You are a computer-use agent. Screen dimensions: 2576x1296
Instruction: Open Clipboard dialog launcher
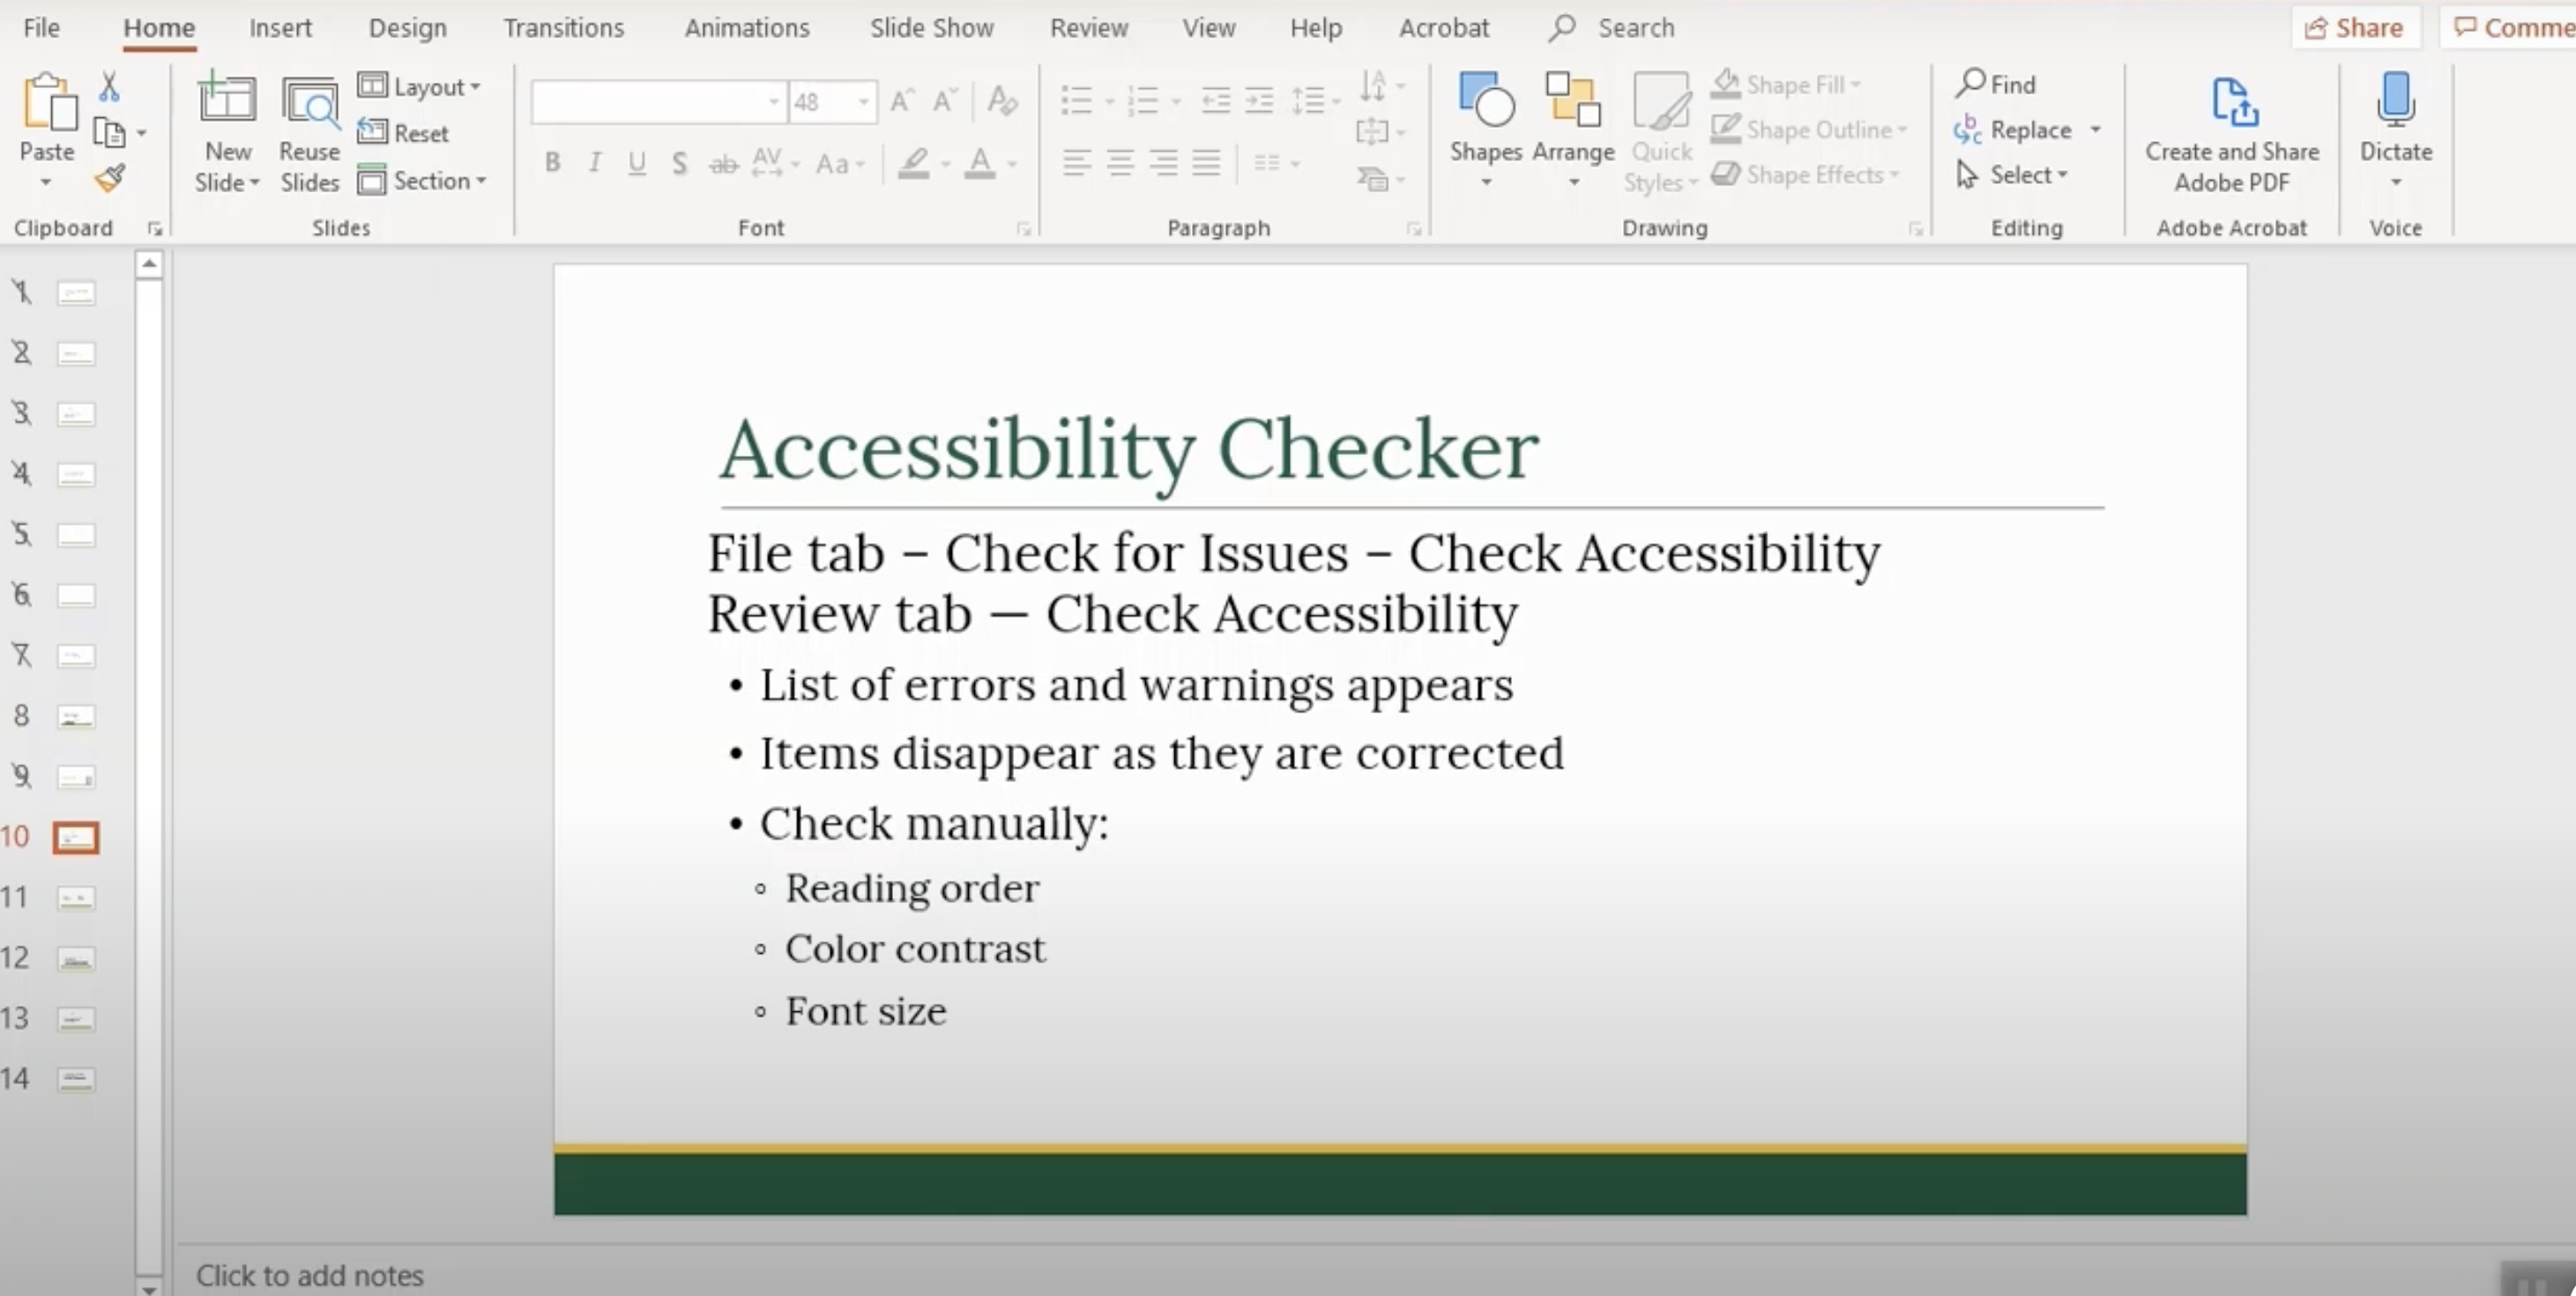point(155,229)
